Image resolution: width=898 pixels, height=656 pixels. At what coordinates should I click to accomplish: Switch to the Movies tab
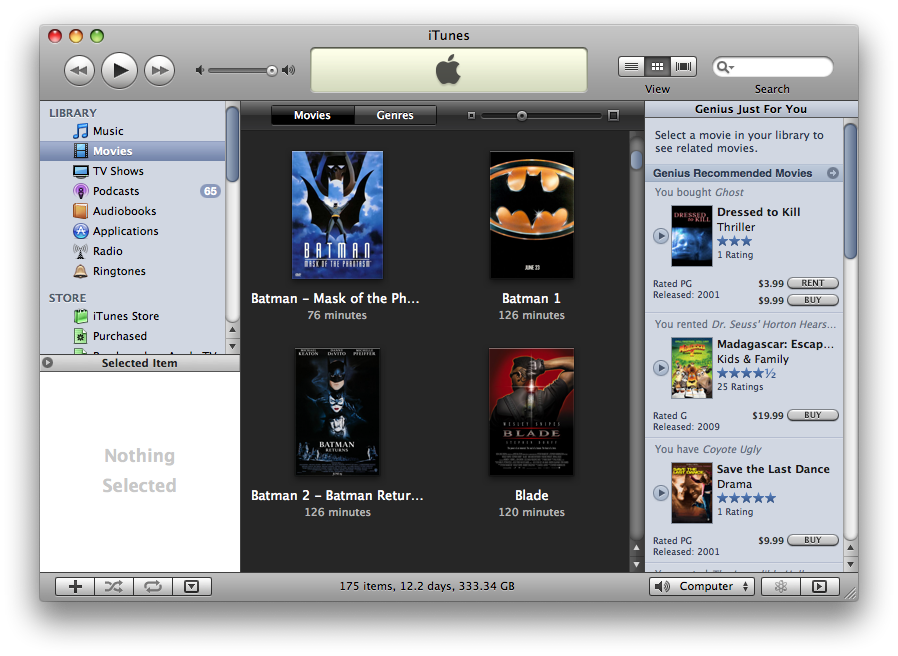click(x=312, y=115)
